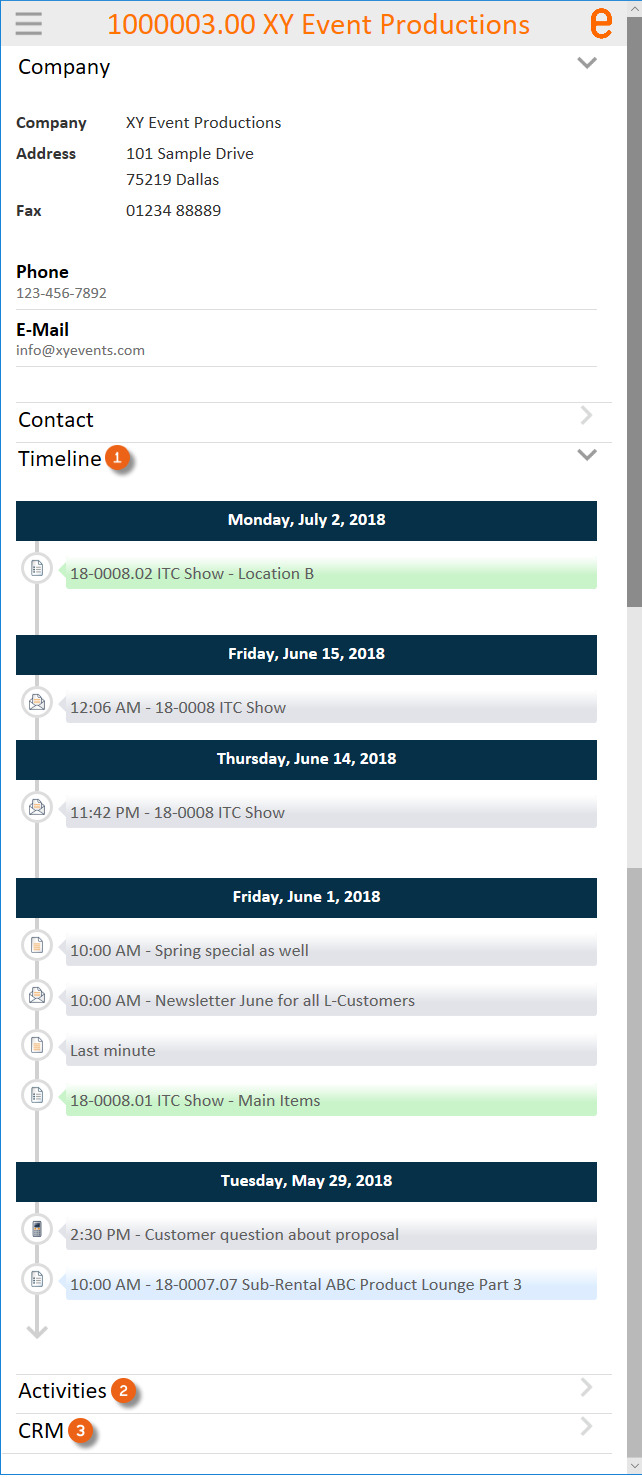Collapse the Timeline section chevron
The height and width of the screenshot is (1477, 642).
pos(587,455)
